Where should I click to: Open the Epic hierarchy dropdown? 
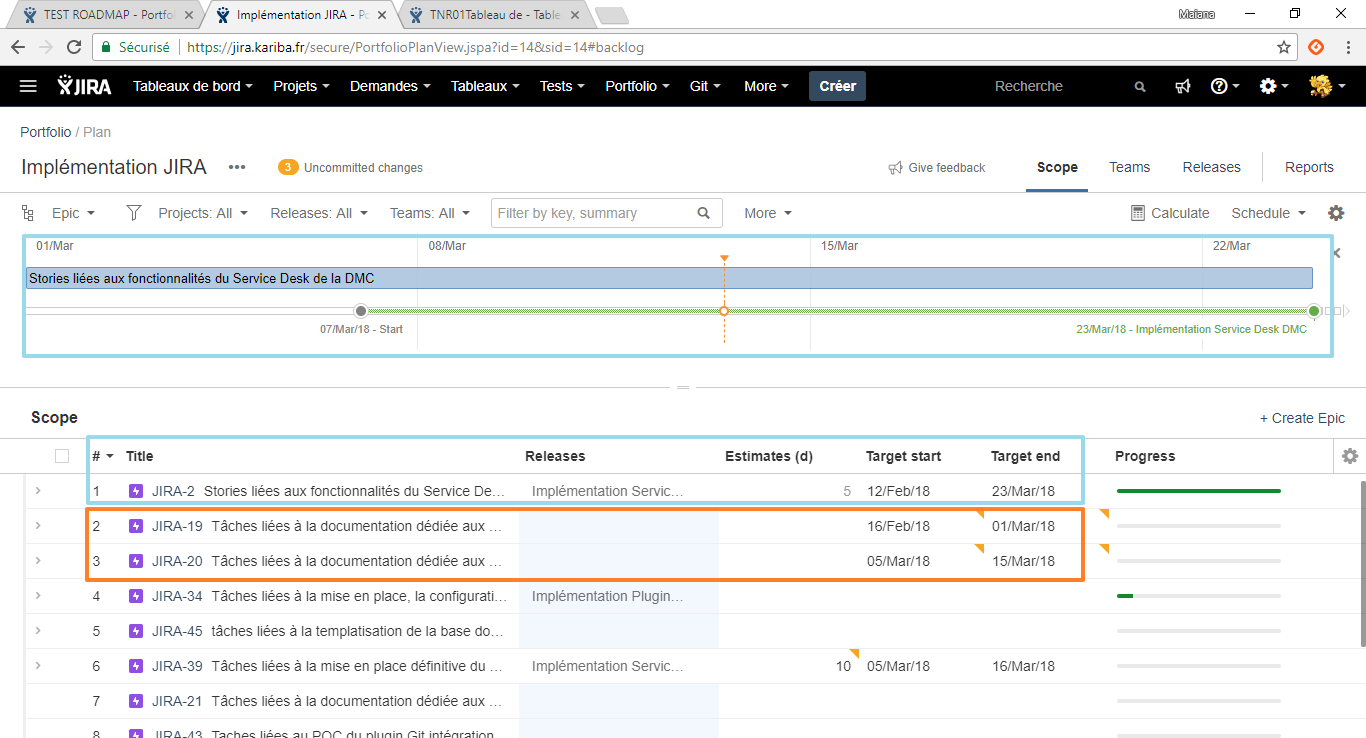click(74, 213)
